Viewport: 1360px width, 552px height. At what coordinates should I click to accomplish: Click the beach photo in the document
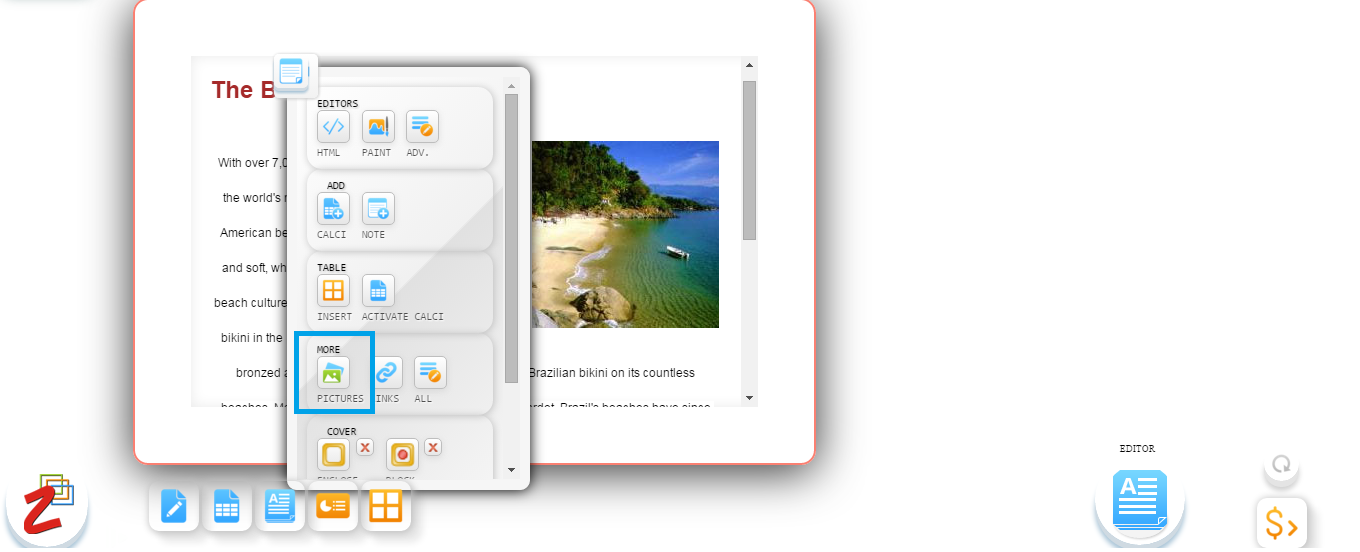tap(625, 234)
